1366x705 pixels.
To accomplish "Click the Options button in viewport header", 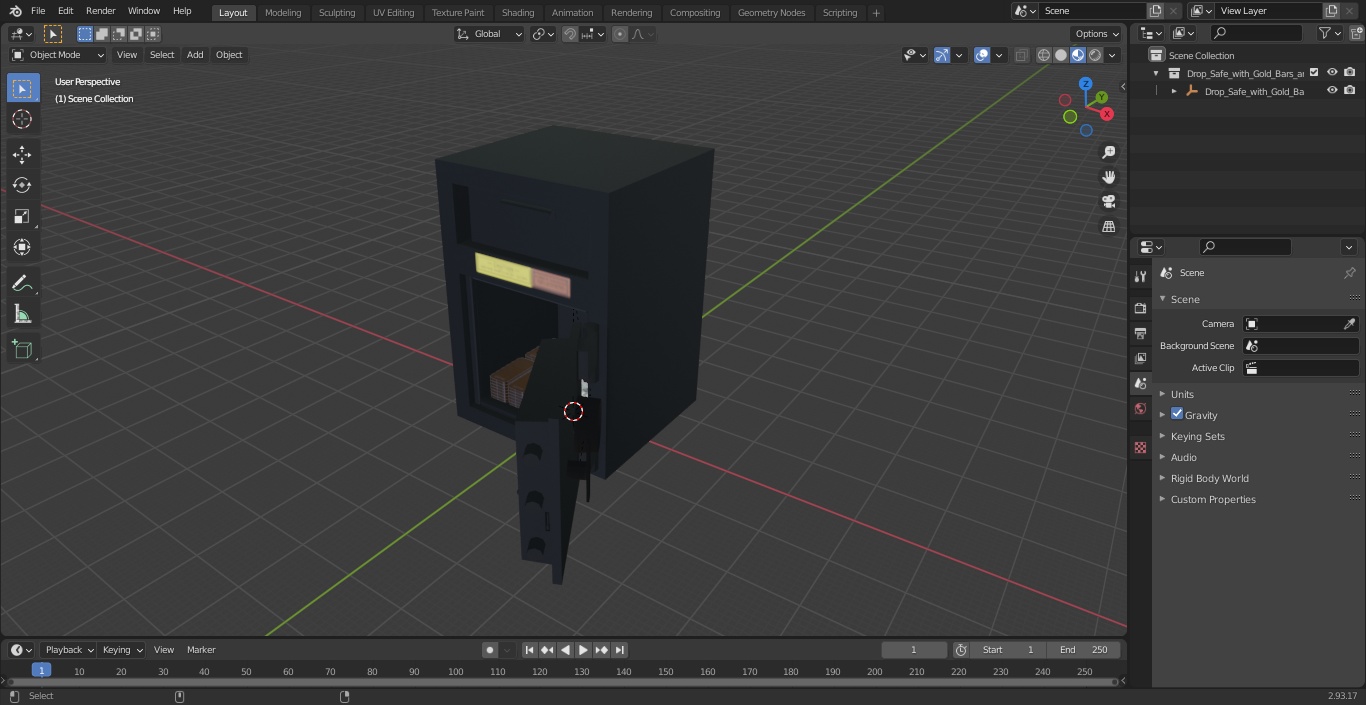I will click(x=1097, y=34).
